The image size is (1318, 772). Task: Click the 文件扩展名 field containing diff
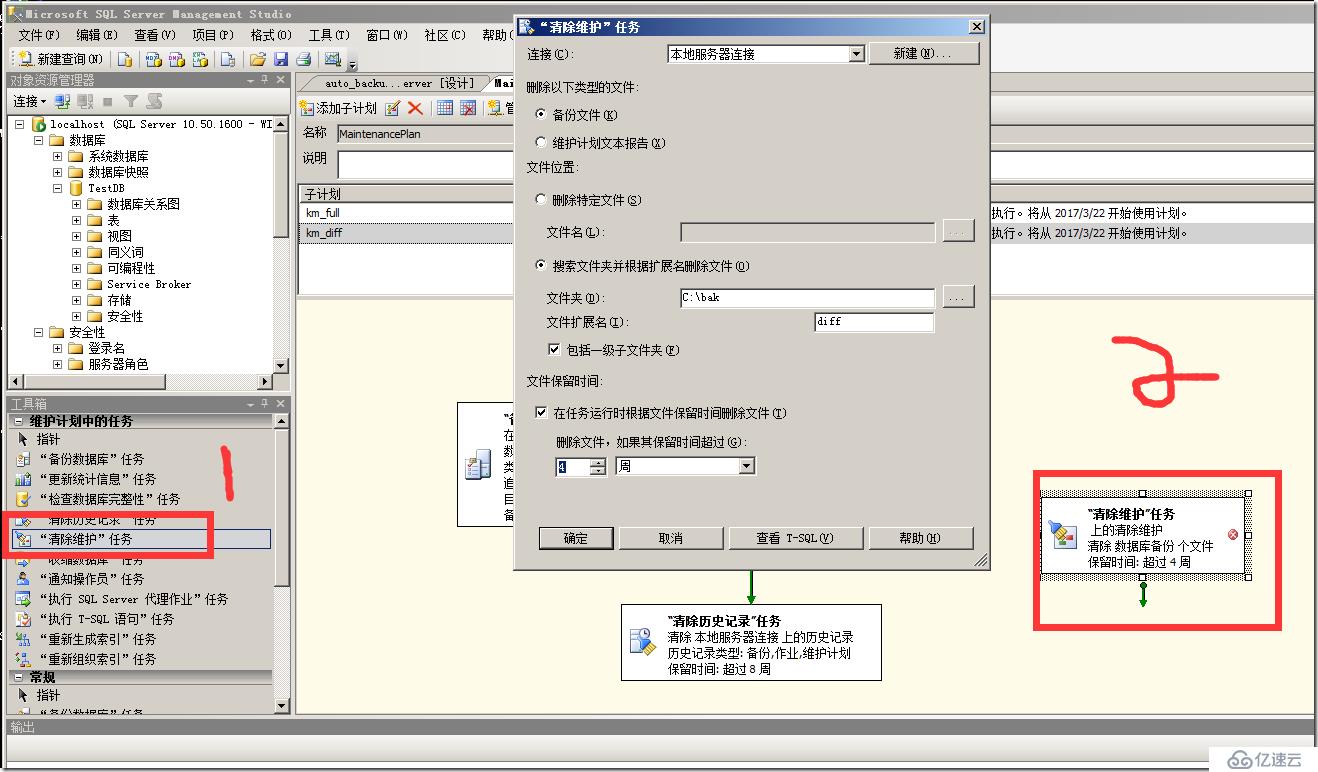pyautogui.click(x=874, y=322)
